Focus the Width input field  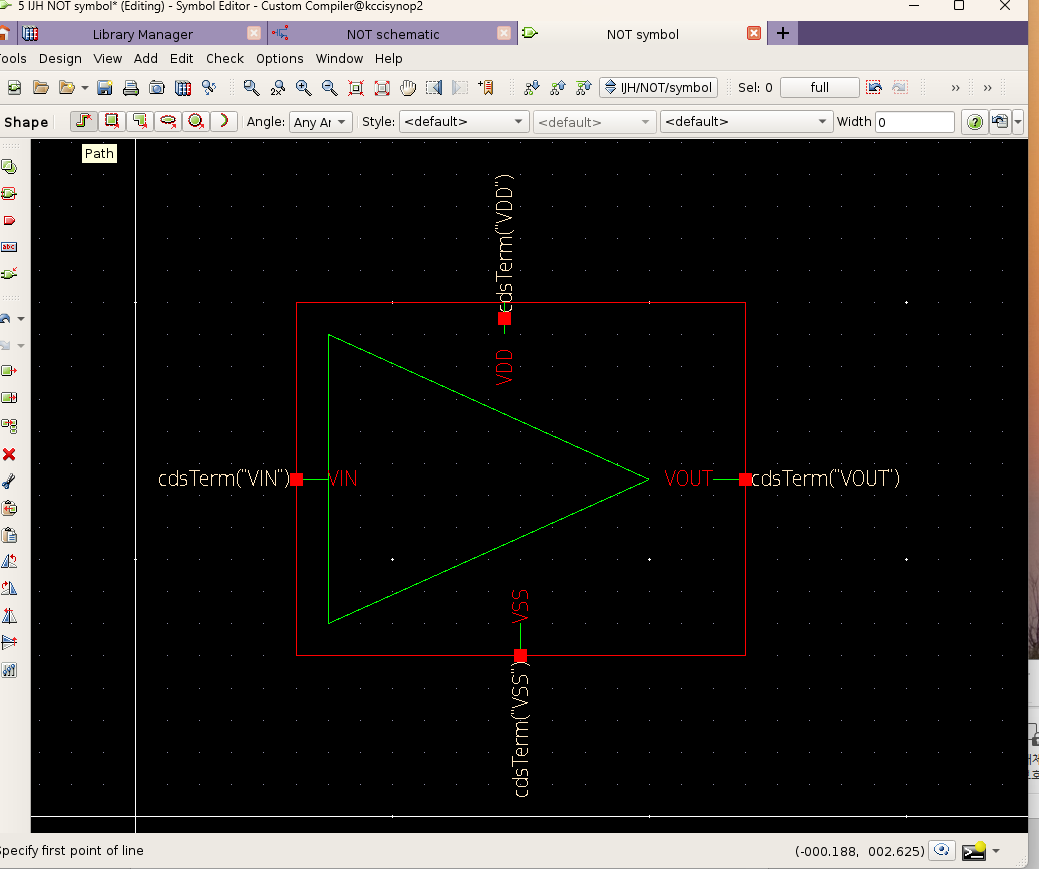click(914, 122)
